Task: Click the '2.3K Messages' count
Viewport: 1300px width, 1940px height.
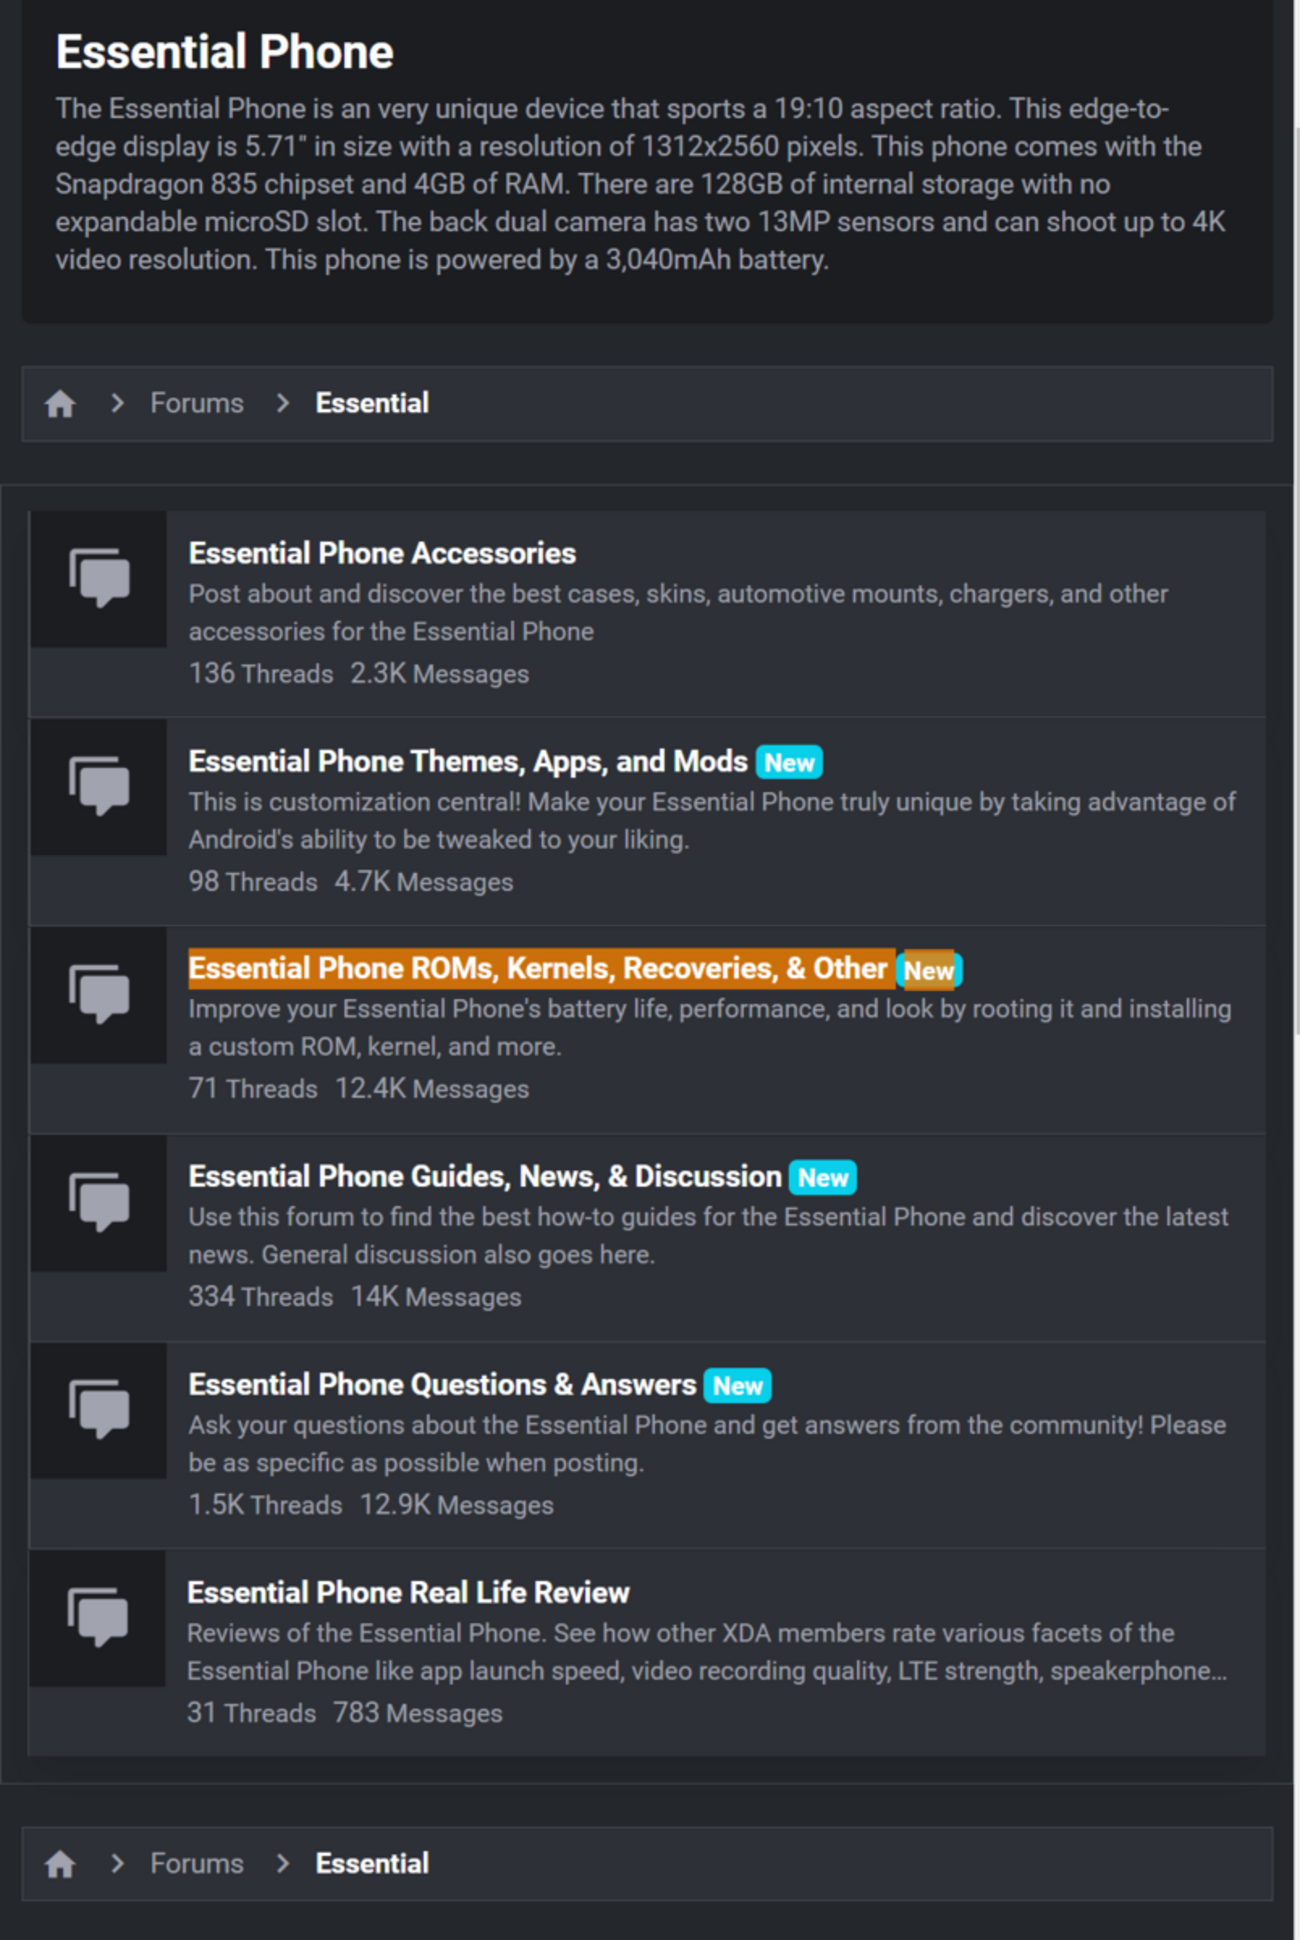Action: (x=440, y=674)
